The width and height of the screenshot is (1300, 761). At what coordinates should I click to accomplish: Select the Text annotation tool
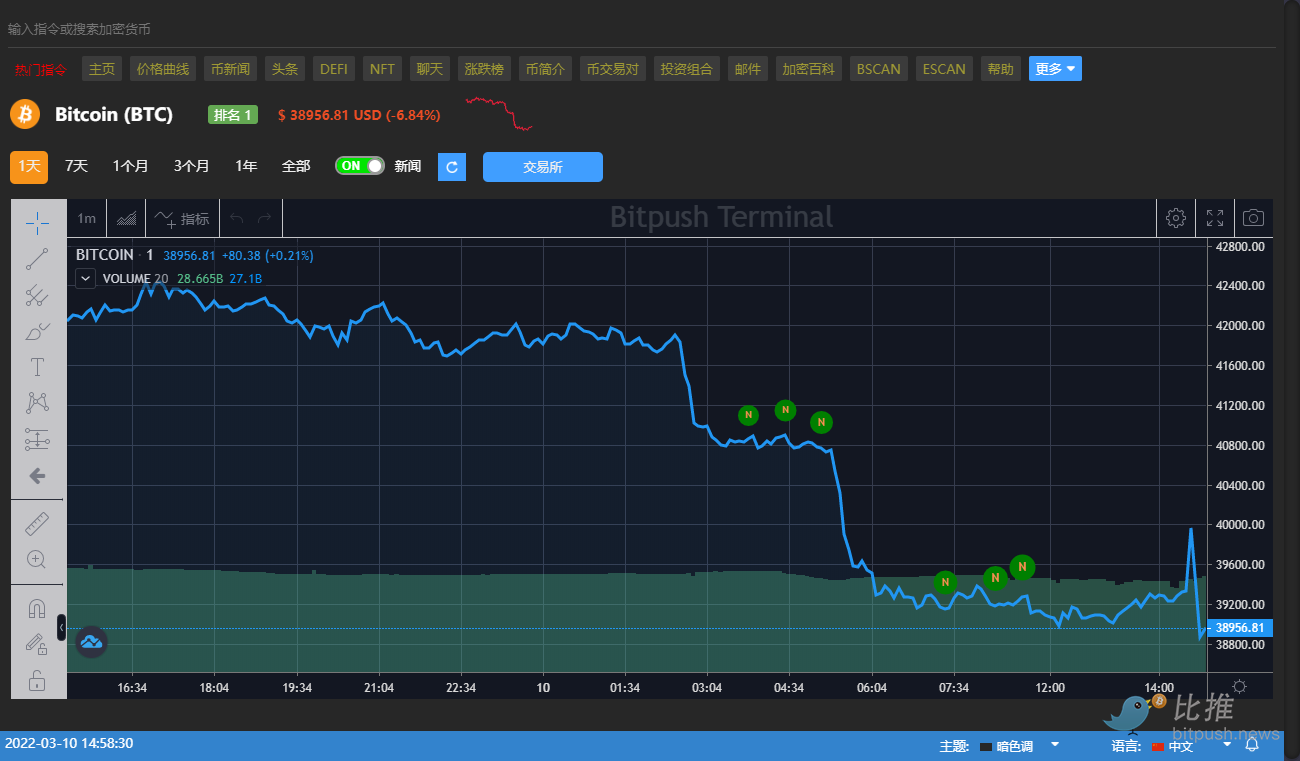[x=37, y=367]
